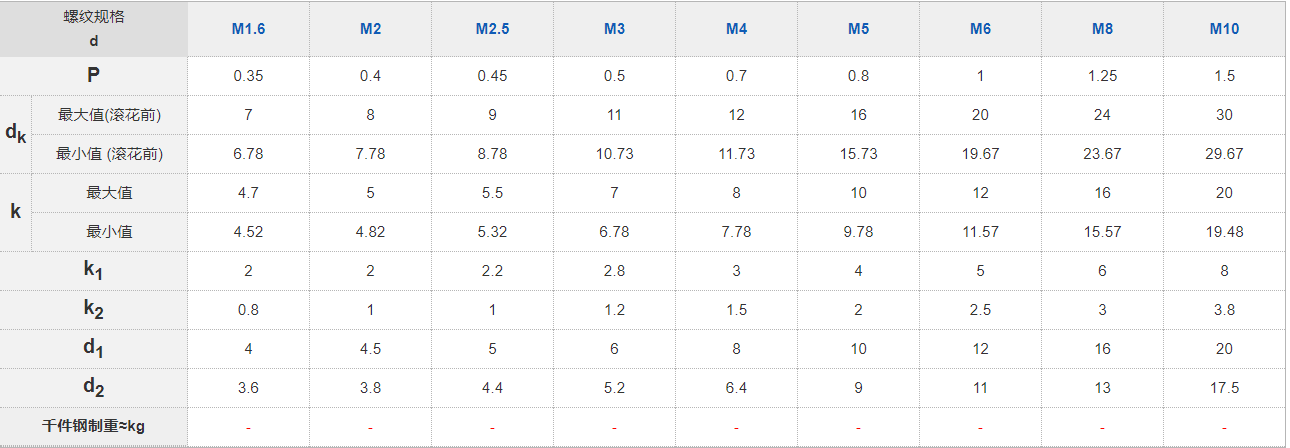Open the M3 column link
Image resolution: width=1290 pixels, height=448 pixels.
pyautogui.click(x=614, y=29)
